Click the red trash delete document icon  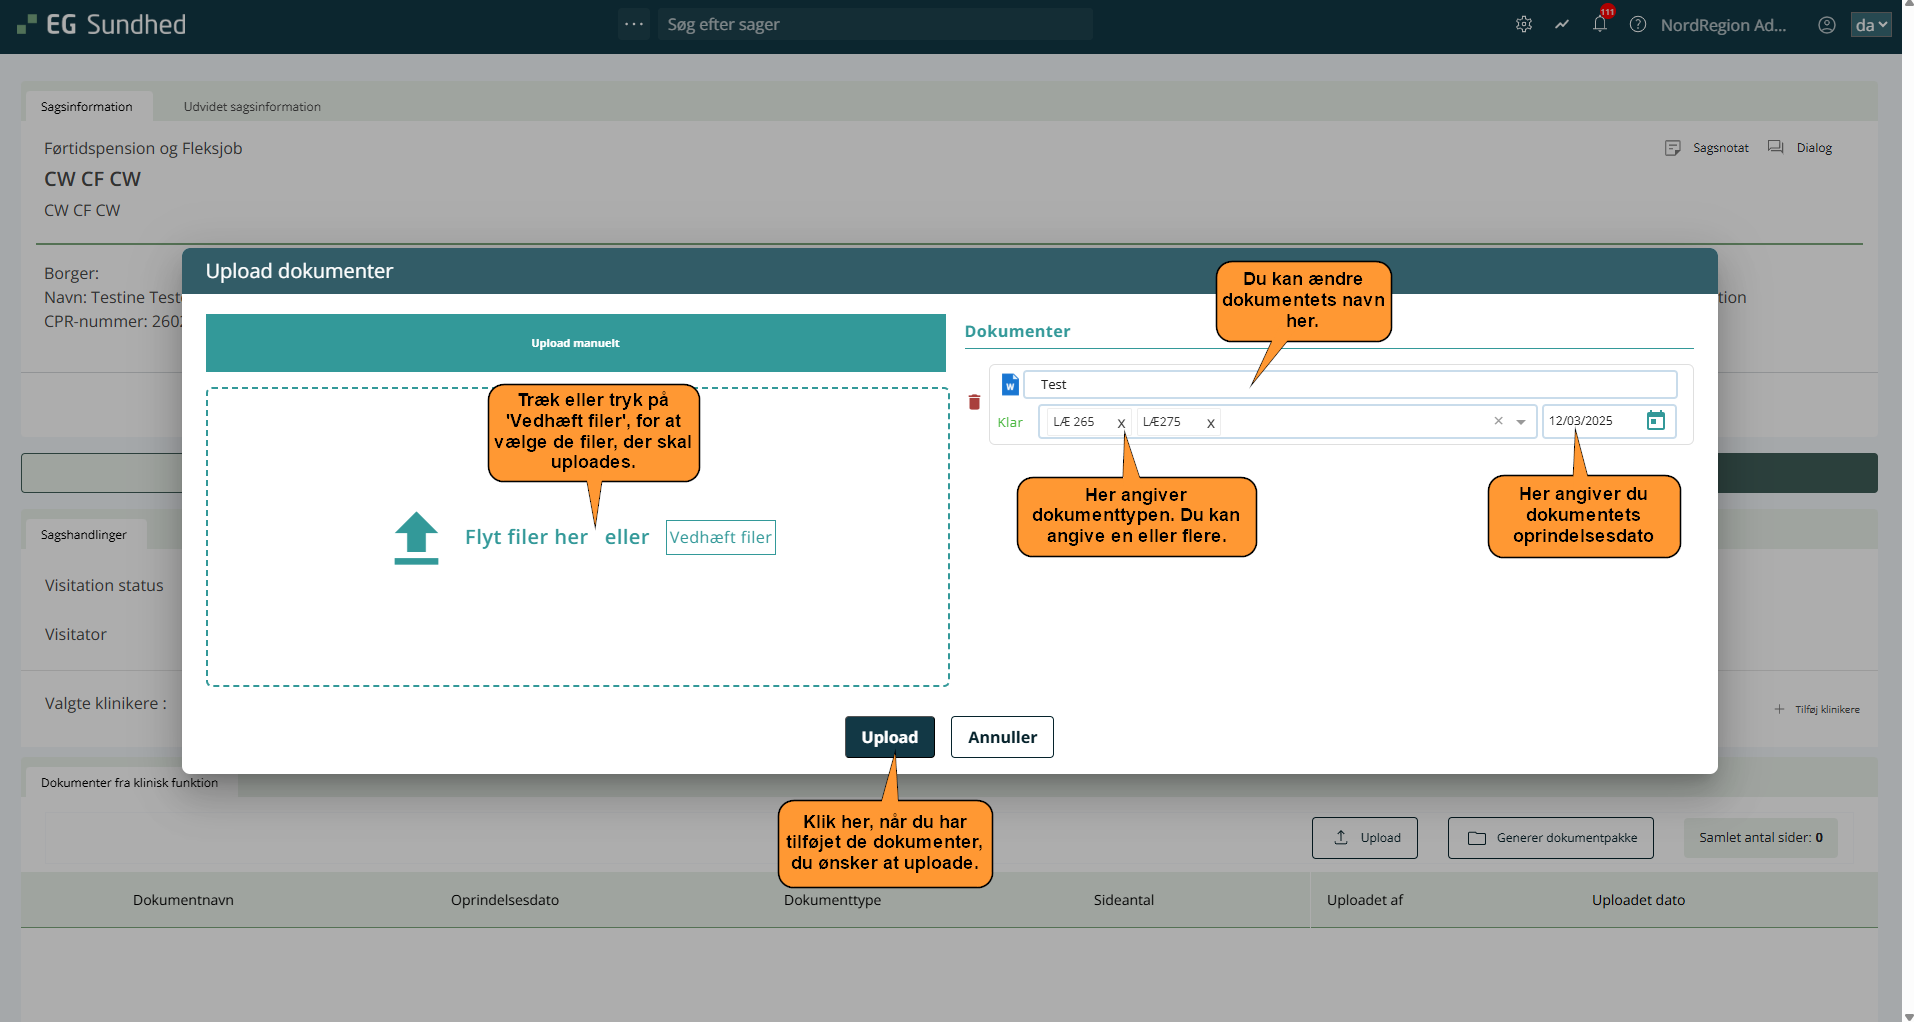coord(974,402)
